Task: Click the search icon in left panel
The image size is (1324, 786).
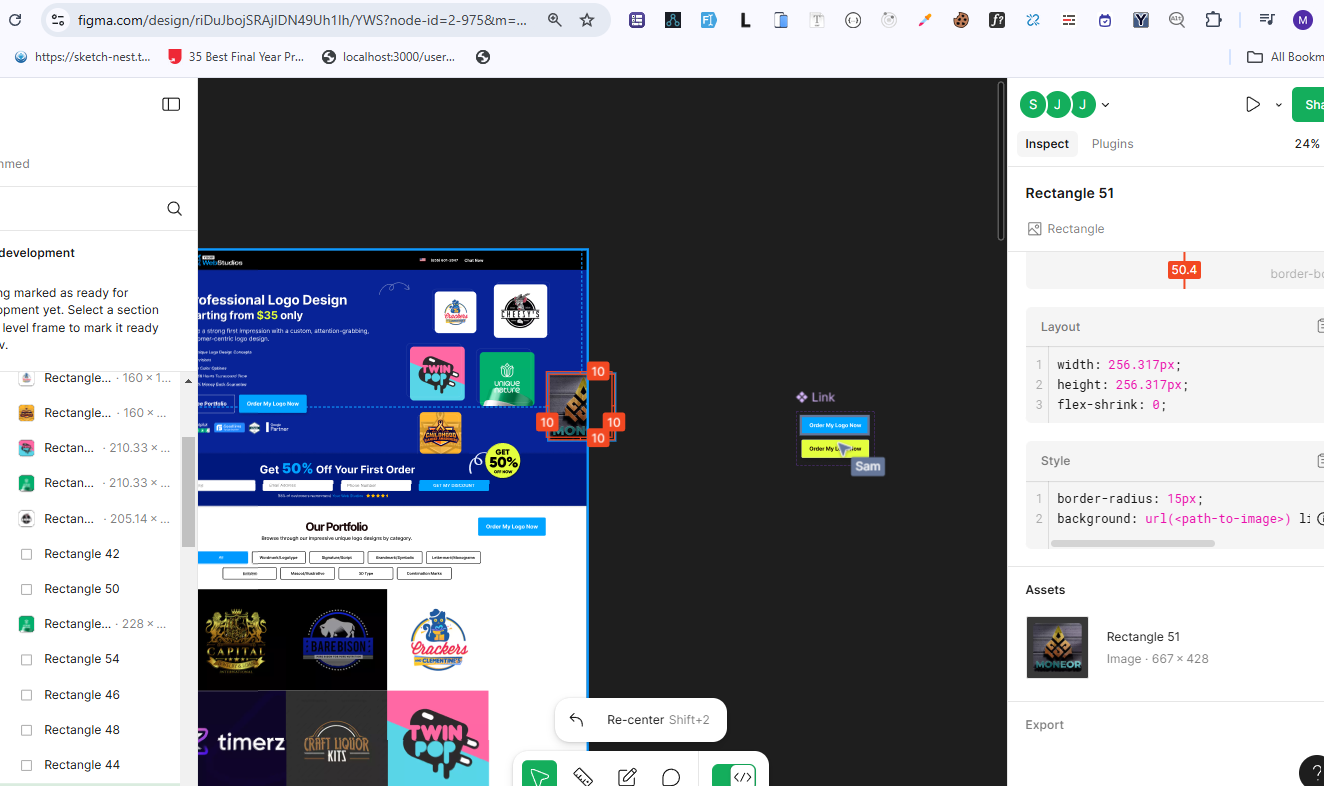Action: [174, 208]
